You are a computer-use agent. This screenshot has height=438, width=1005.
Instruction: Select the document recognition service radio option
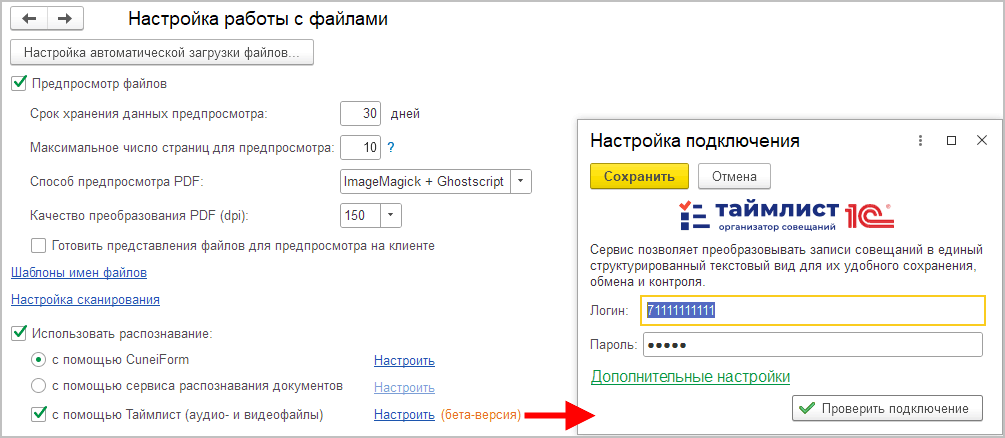tap(39, 385)
